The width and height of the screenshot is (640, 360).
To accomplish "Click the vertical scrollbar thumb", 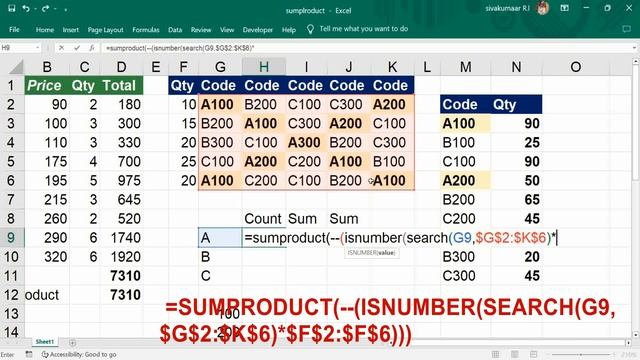I will pyautogui.click(x=636, y=122).
